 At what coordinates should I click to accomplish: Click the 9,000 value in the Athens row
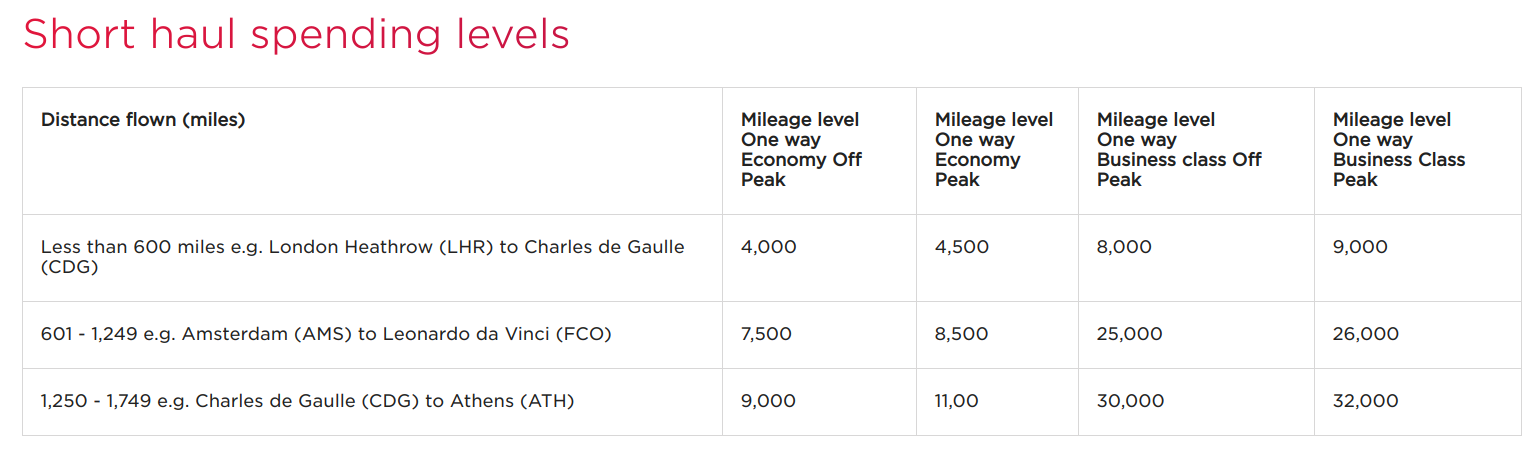(768, 401)
